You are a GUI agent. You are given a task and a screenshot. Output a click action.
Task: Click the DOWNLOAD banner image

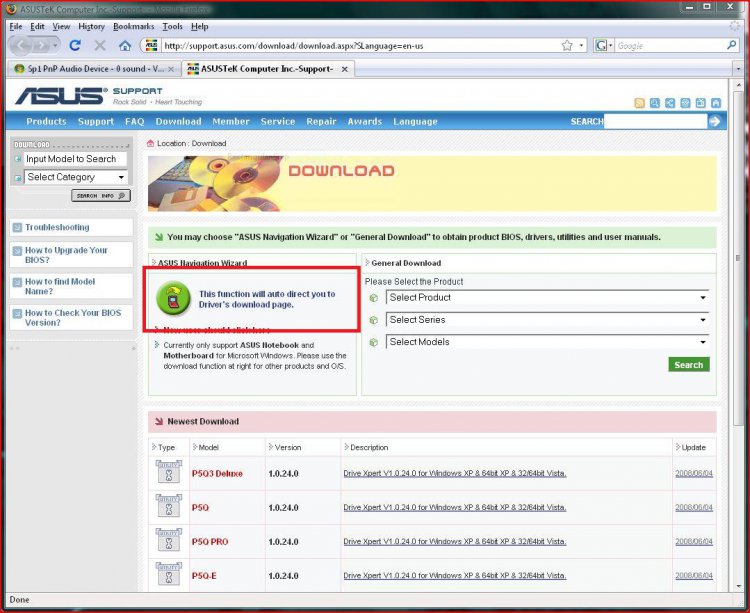pos(432,184)
